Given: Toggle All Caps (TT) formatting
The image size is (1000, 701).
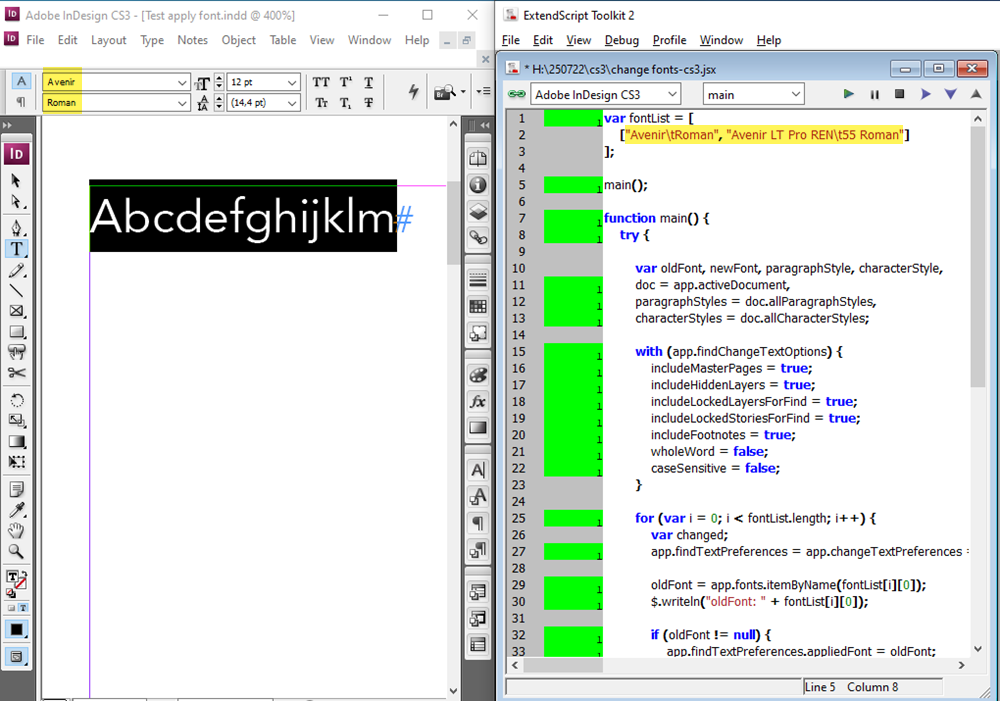Looking at the screenshot, I should [x=321, y=82].
